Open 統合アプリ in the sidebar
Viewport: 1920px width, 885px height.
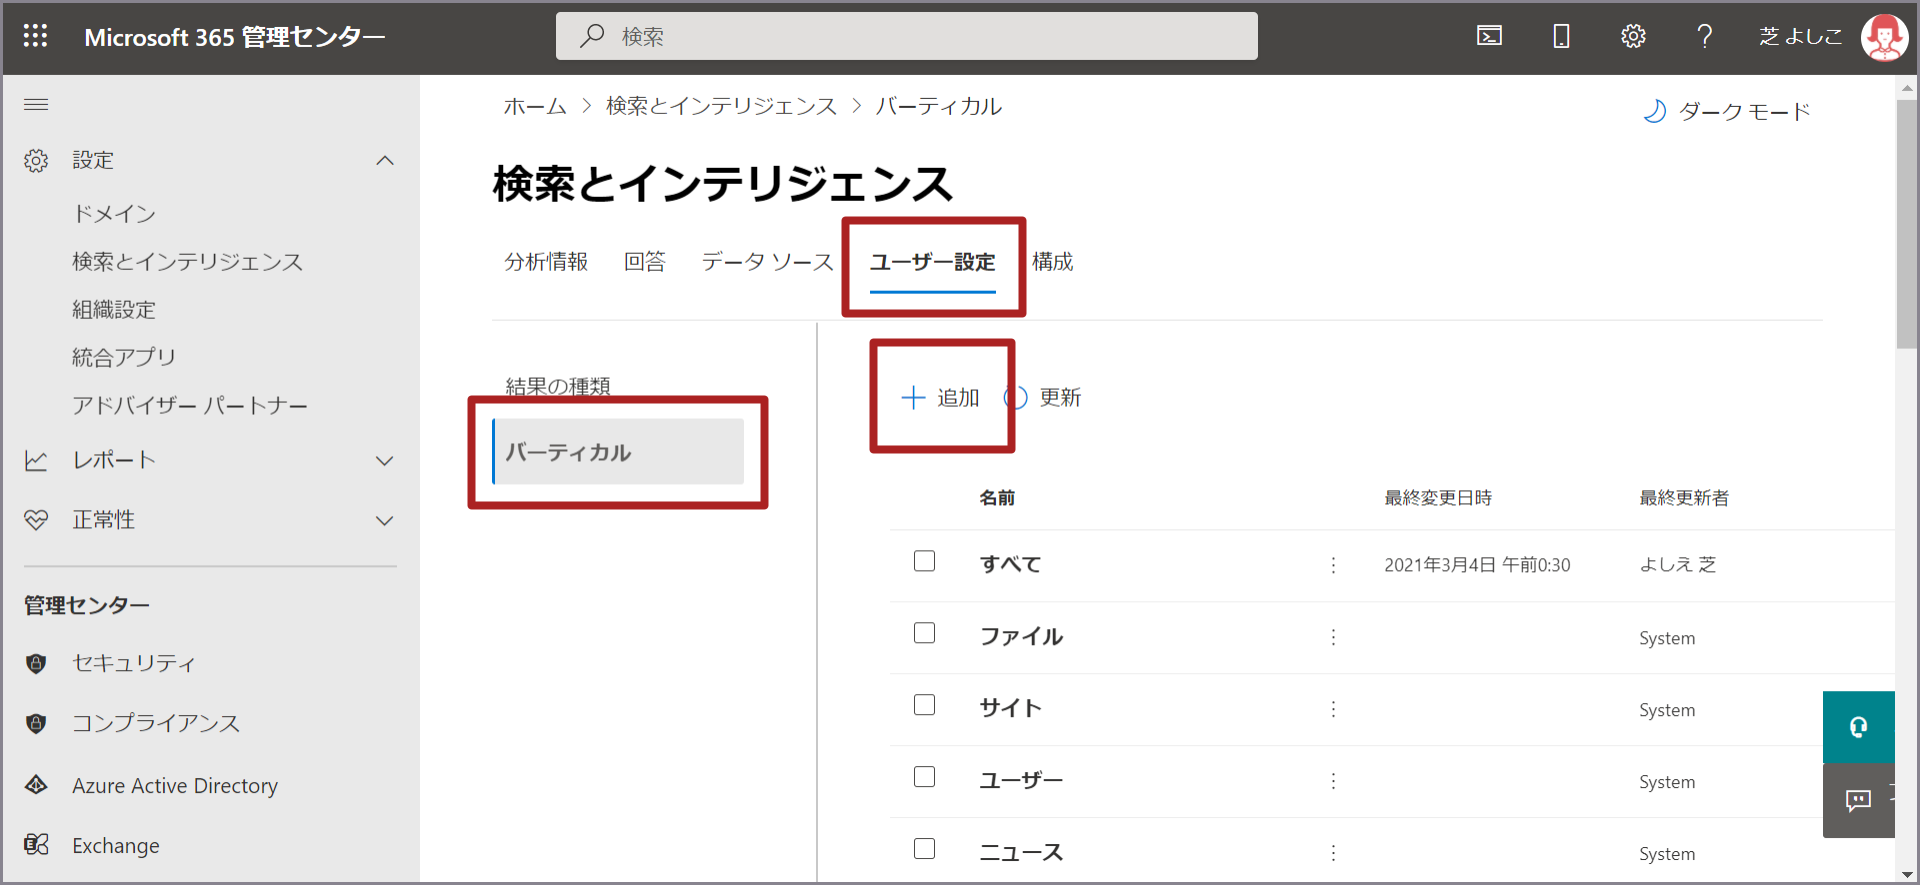pos(124,357)
